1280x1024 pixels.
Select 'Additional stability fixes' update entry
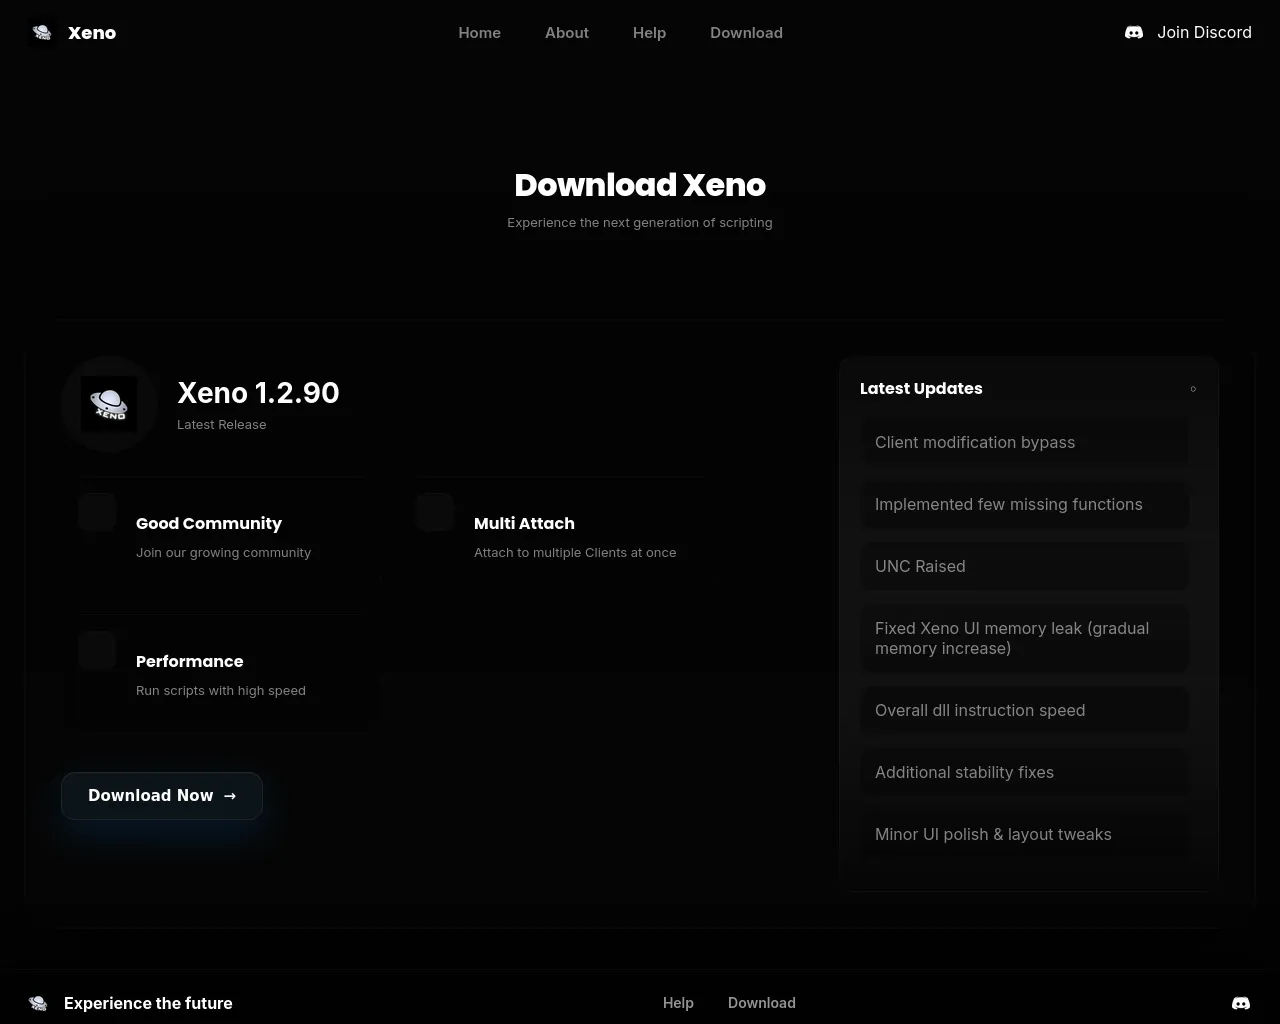point(1026,772)
